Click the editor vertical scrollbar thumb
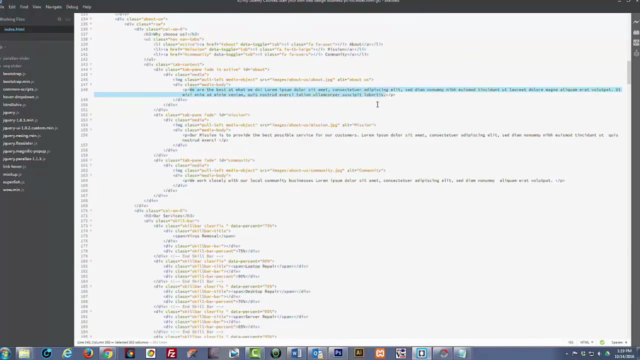This screenshot has height=360, width=640. (x=629, y=72)
